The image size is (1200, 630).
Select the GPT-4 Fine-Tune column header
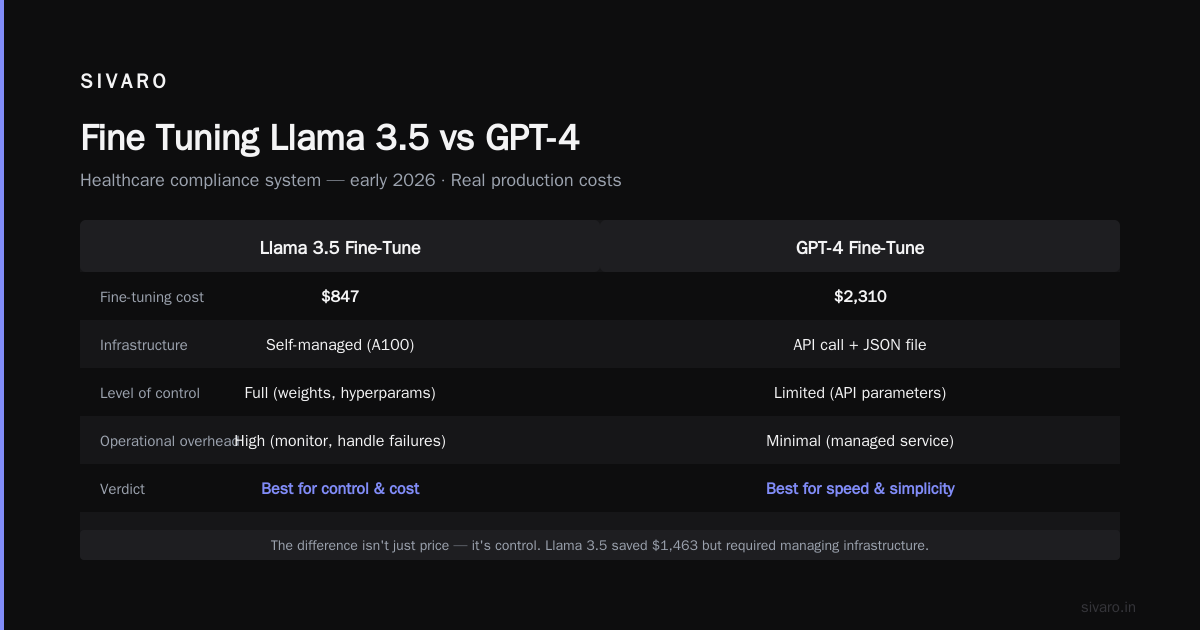860,248
